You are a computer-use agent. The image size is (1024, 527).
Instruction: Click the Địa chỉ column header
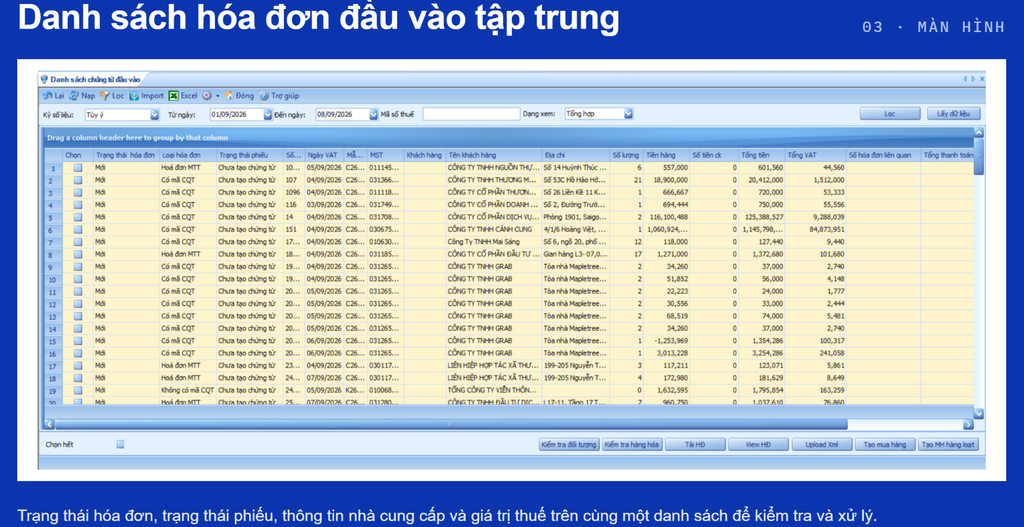tap(575, 155)
